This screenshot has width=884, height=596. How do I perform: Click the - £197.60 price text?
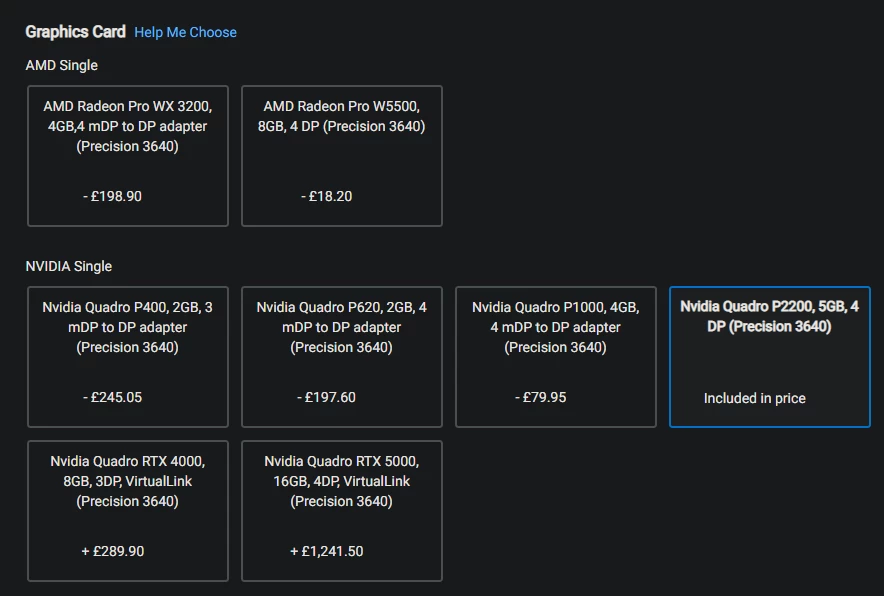(x=326, y=397)
